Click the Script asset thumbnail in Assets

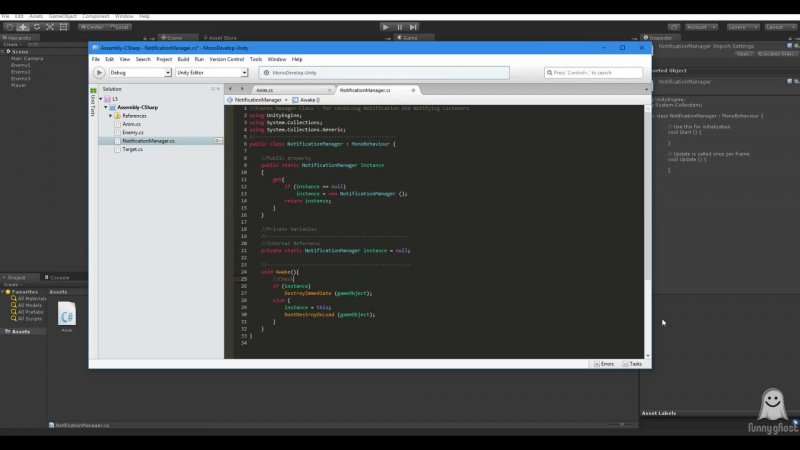[x=67, y=314]
